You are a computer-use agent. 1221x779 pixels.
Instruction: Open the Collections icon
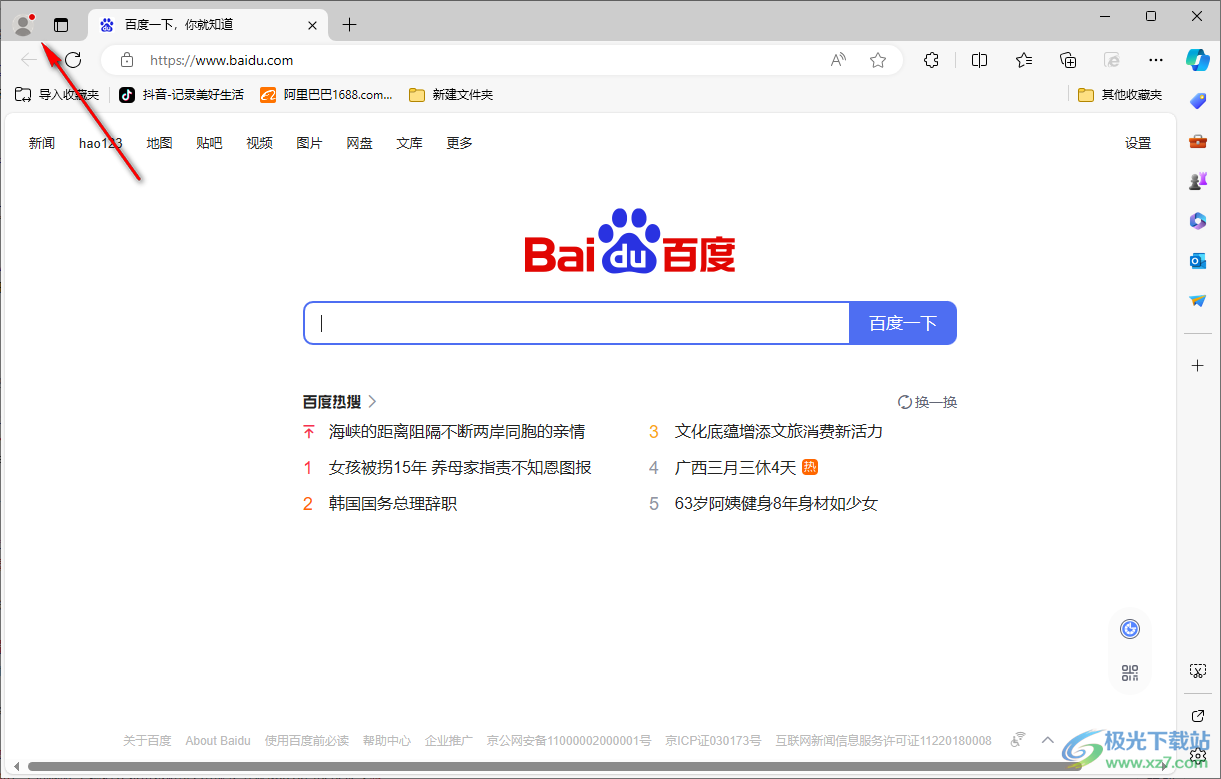coord(1068,60)
